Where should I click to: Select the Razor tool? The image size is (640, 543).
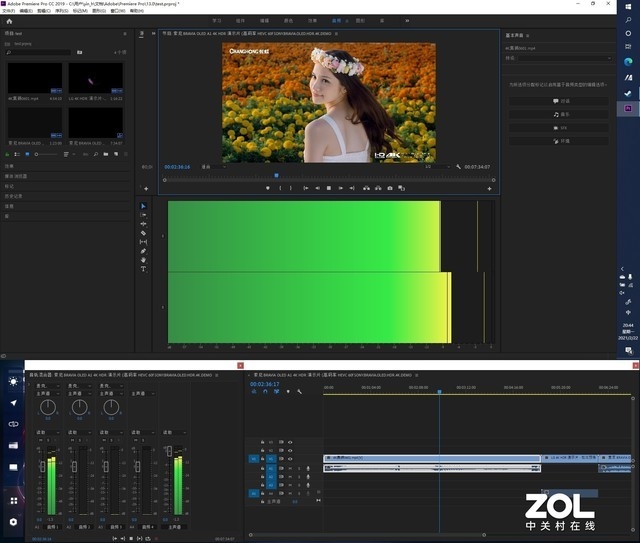point(143,233)
